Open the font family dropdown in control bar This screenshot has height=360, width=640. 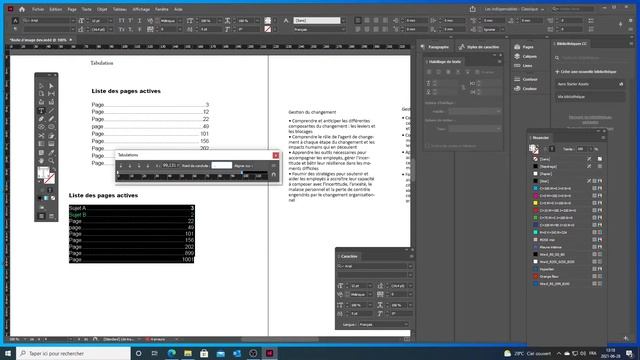pyautogui.click(x=73, y=20)
